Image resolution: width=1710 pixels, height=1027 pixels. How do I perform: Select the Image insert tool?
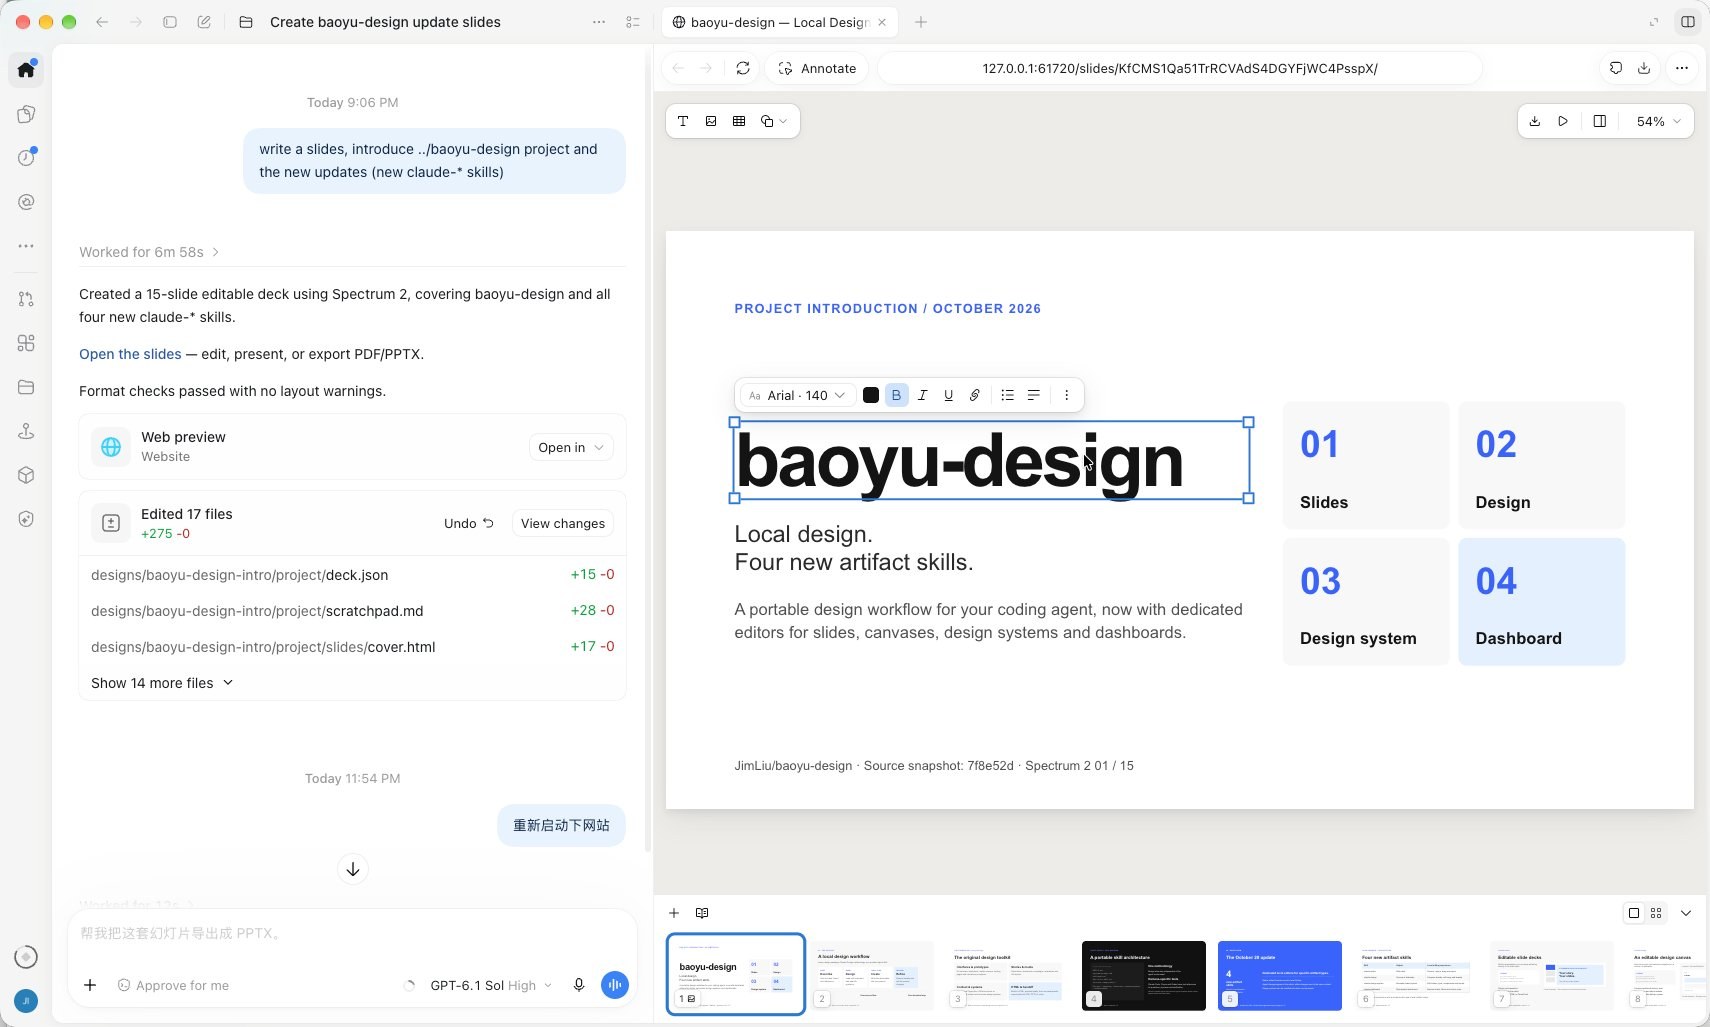[711, 121]
